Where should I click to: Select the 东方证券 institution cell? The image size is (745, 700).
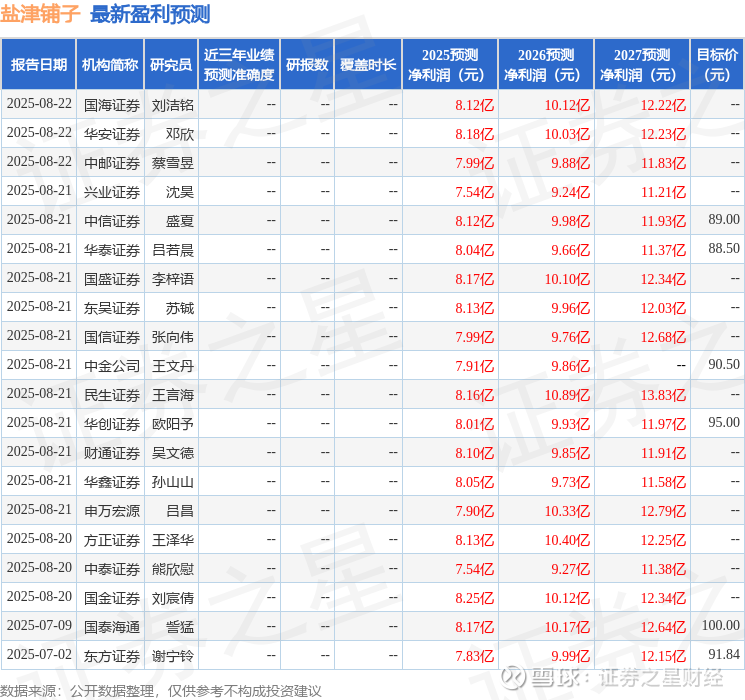tap(112, 656)
